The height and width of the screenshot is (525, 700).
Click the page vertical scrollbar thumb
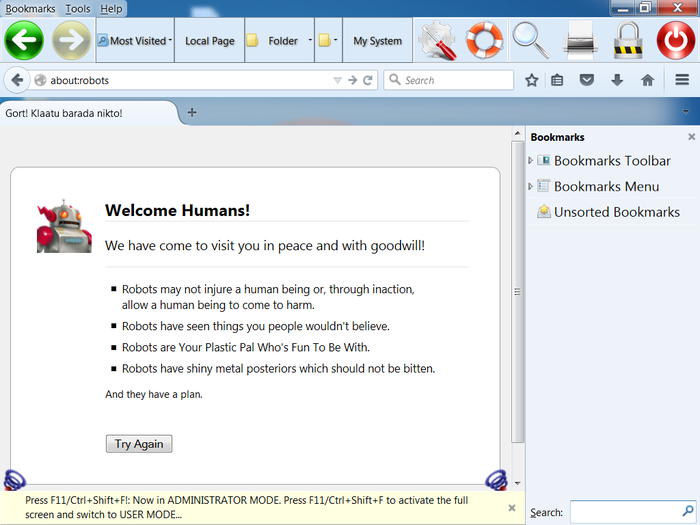coord(517,292)
